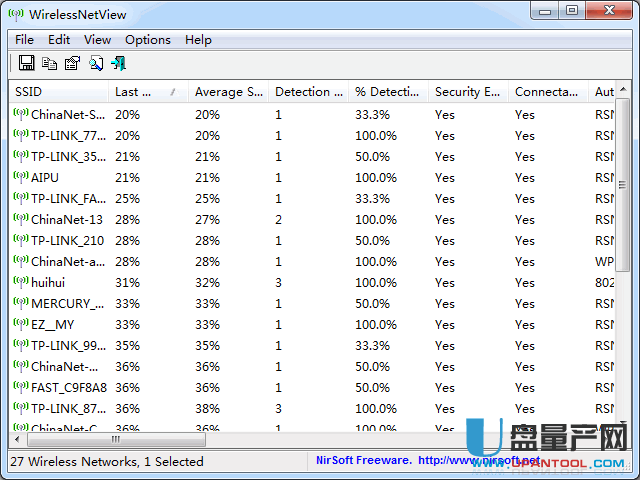This screenshot has width=640, height=480.
Task: Open the File menu
Action: (24, 40)
